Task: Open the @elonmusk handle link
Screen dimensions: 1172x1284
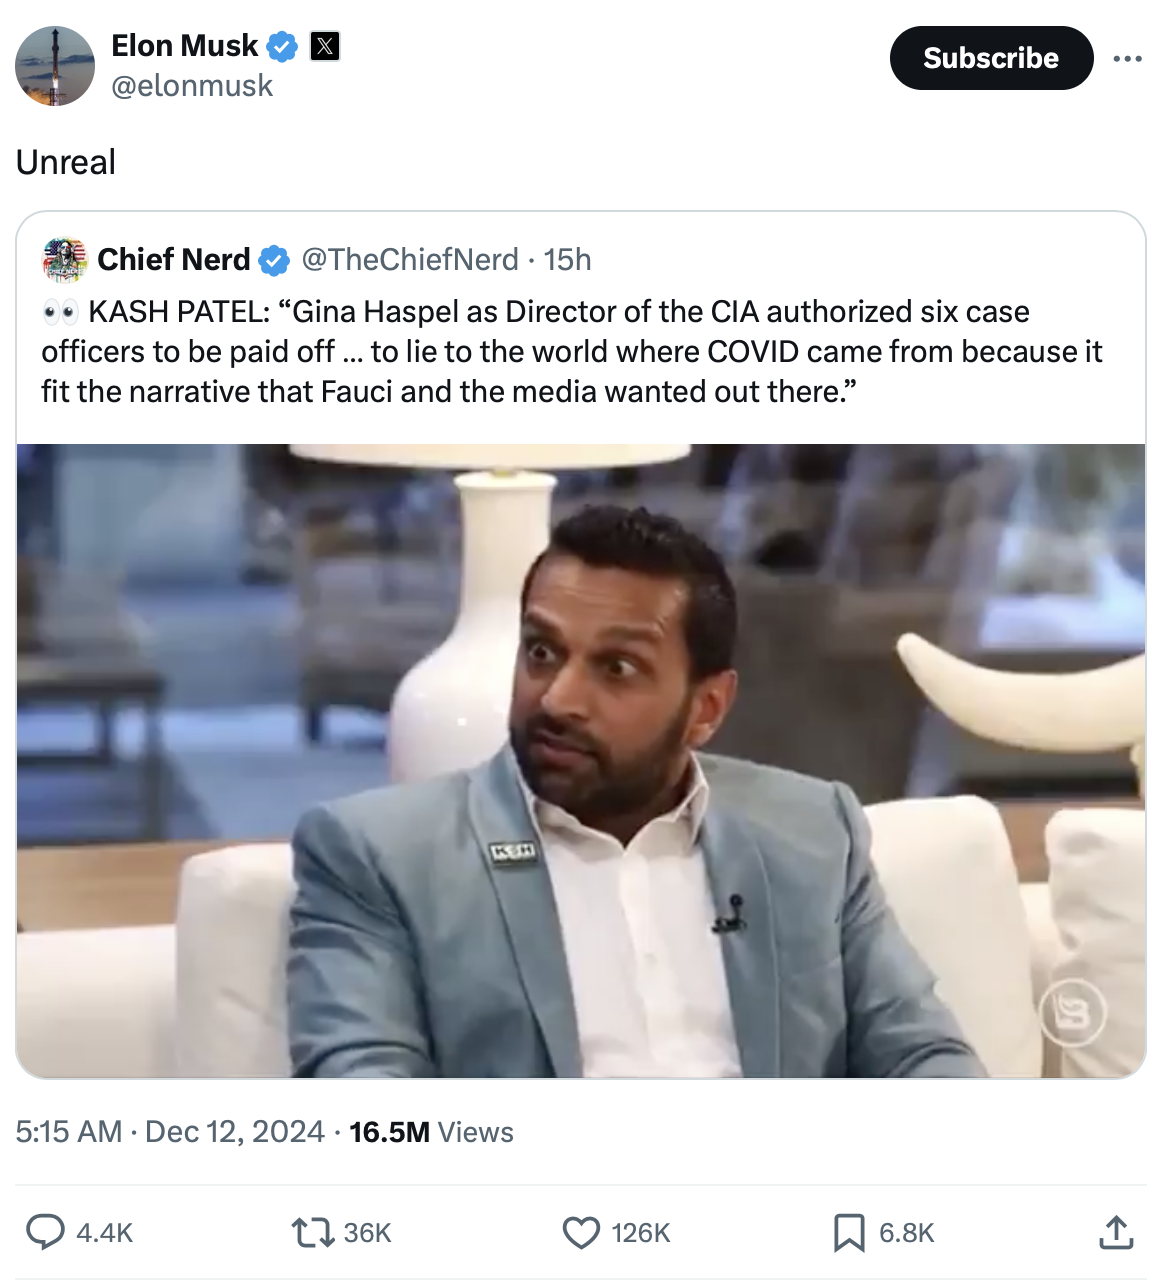Action: click(x=192, y=86)
